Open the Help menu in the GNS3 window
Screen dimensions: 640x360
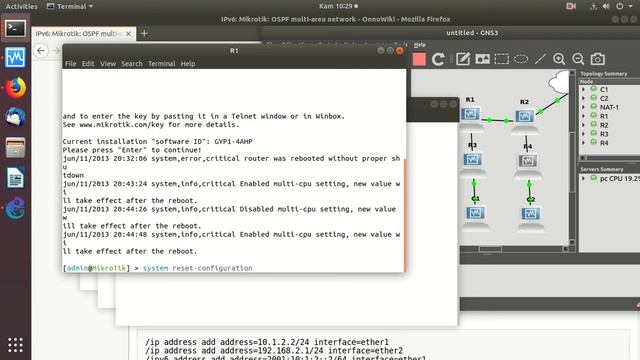point(420,45)
